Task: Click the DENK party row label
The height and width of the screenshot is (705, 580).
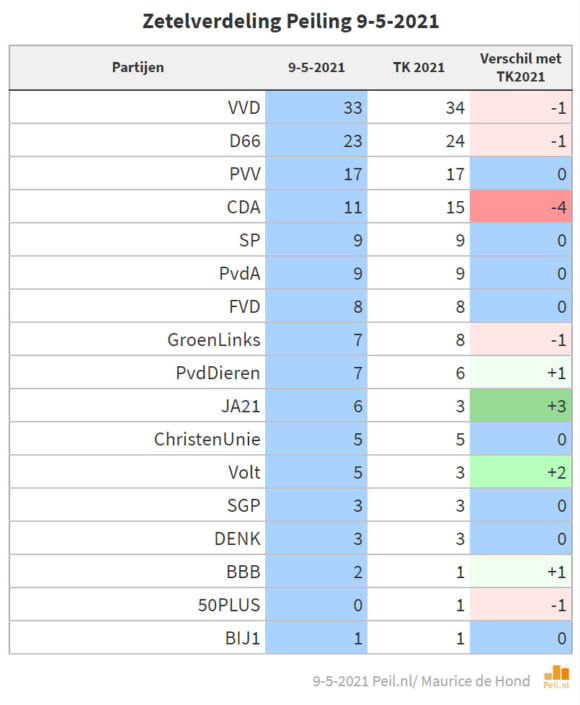Action: click(237, 539)
